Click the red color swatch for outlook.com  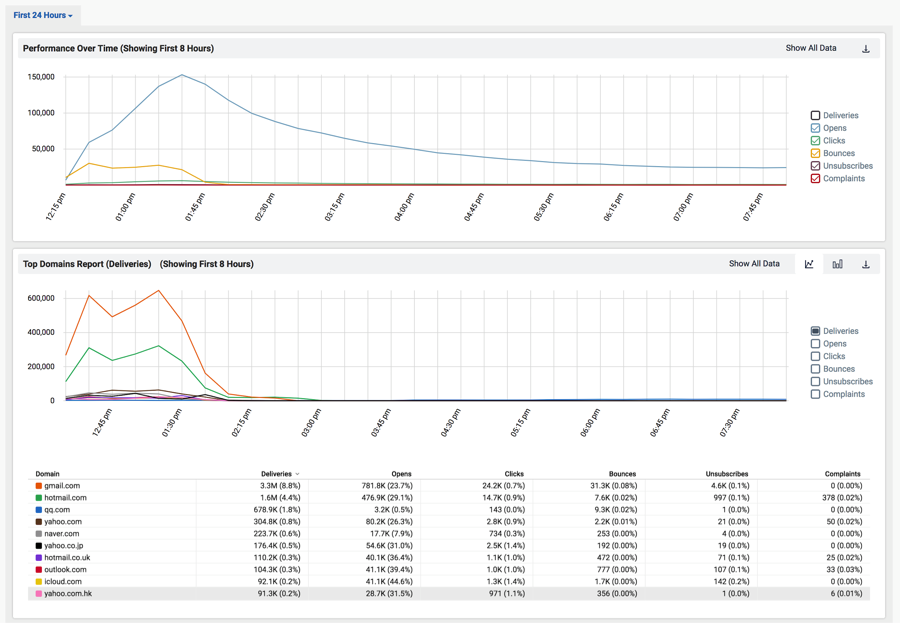(39, 570)
